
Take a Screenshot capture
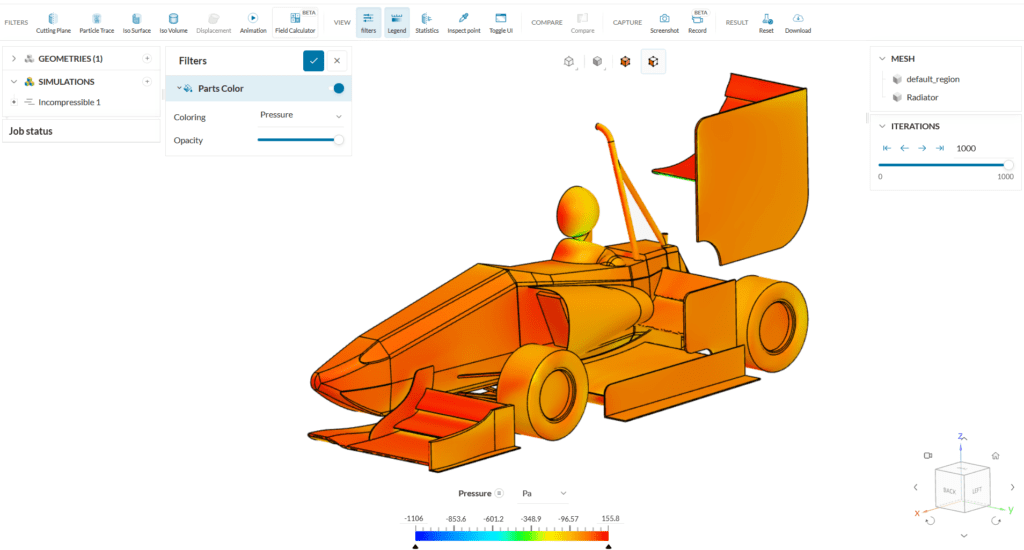pos(664,22)
